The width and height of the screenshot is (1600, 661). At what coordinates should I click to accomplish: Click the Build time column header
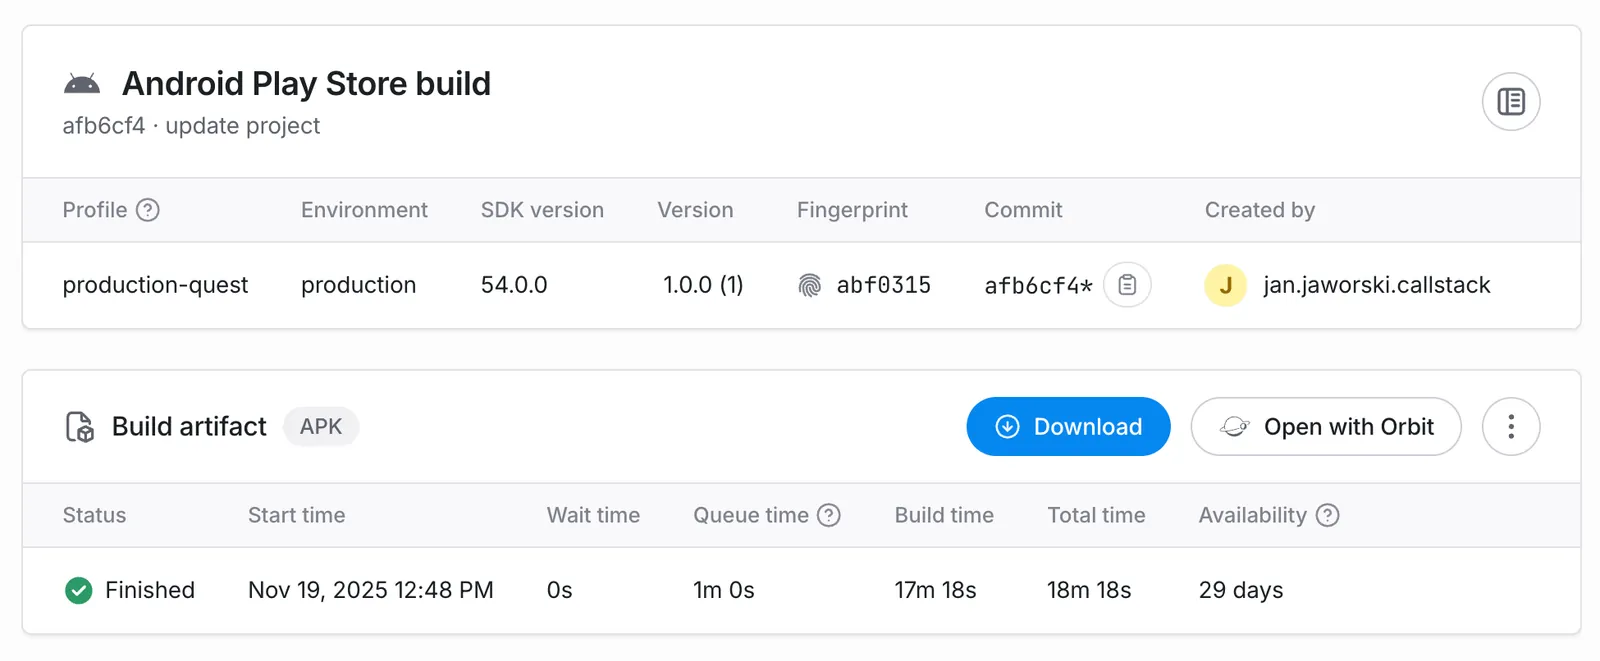click(944, 515)
